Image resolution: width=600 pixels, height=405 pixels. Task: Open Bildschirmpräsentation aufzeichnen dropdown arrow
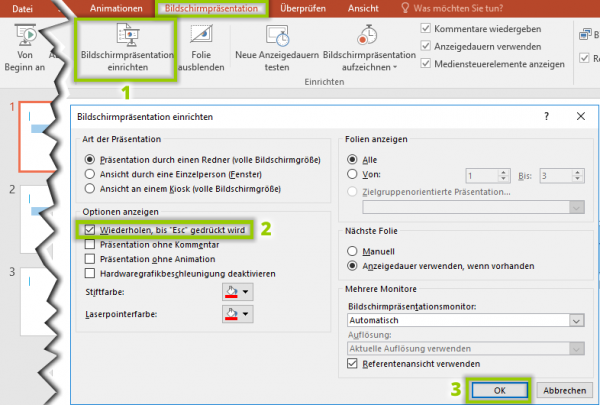point(395,67)
